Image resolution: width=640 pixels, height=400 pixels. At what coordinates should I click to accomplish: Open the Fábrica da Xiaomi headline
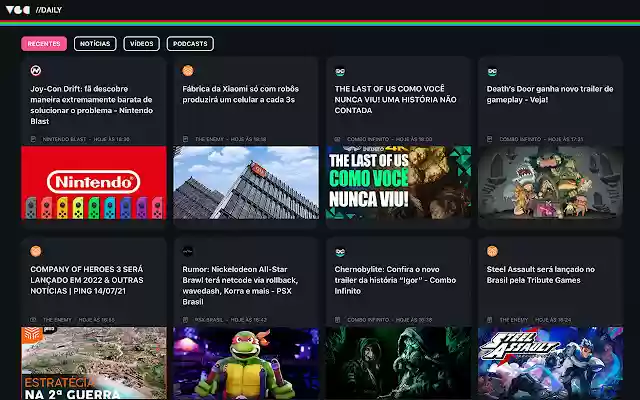pos(240,94)
